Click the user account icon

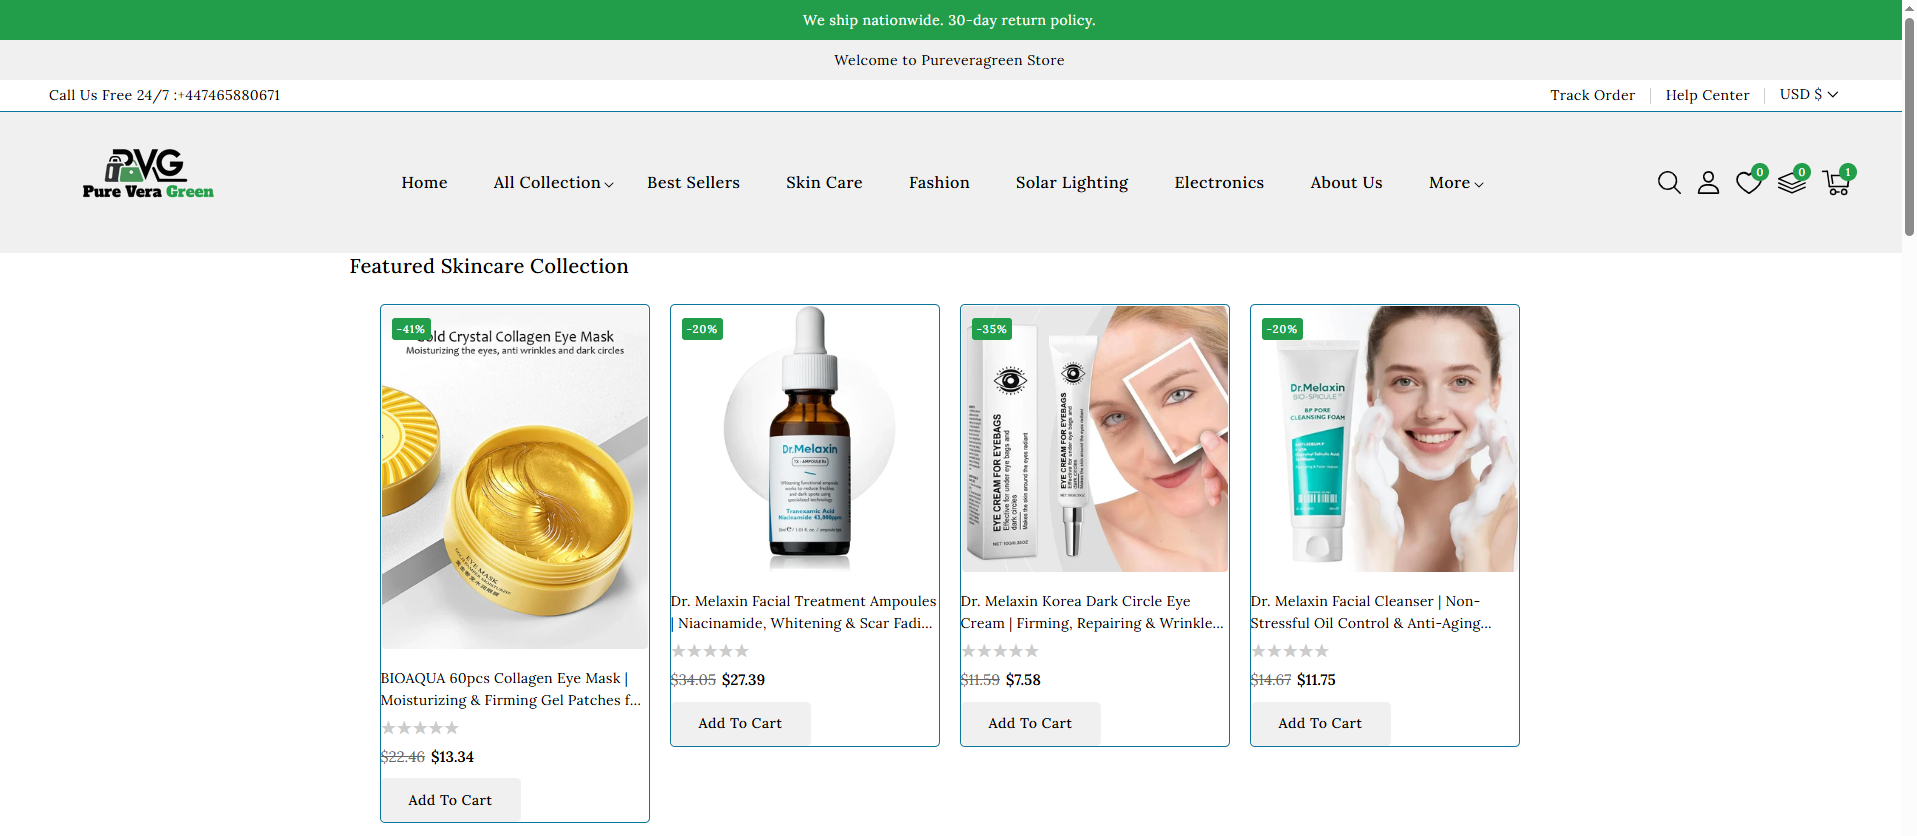tap(1708, 183)
